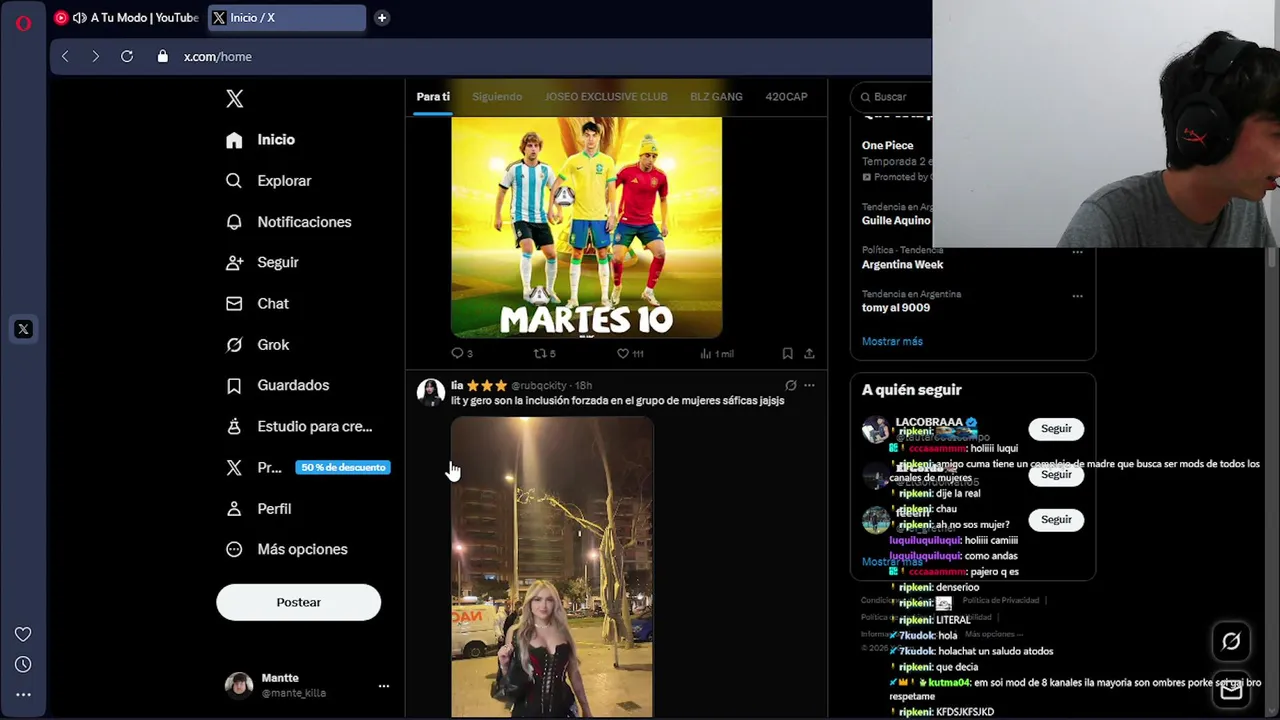The height and width of the screenshot is (720, 1280).
Task: Click site info lock icon
Action: click(x=162, y=57)
